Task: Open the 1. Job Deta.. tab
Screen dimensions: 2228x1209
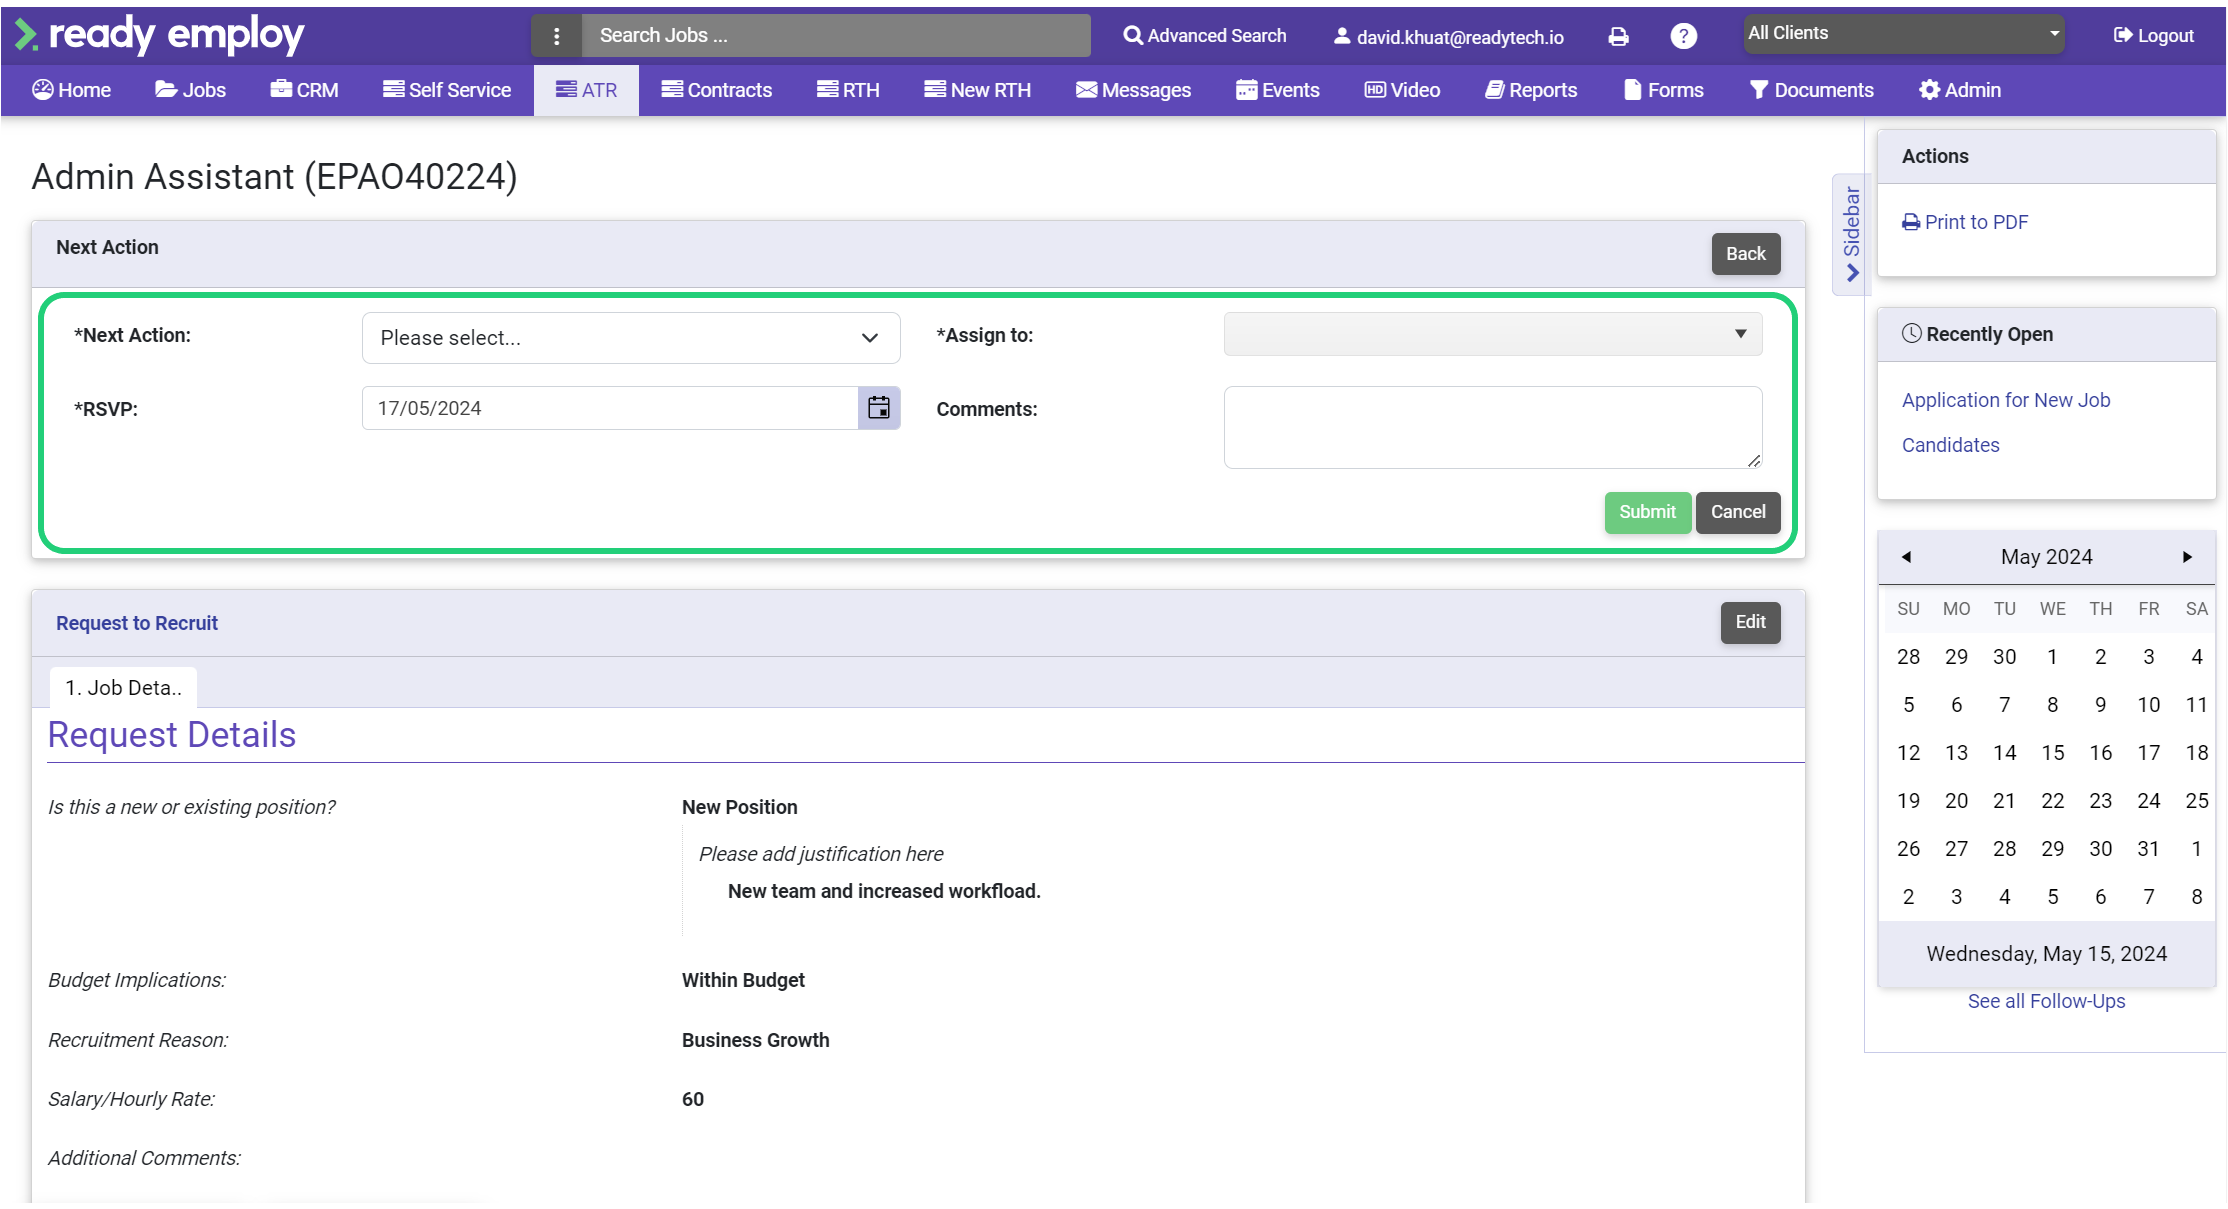Action: [x=123, y=688]
